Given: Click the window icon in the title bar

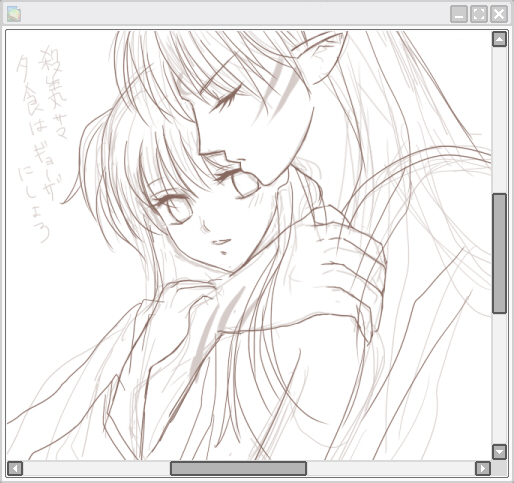Looking at the screenshot, I should 14,14.
